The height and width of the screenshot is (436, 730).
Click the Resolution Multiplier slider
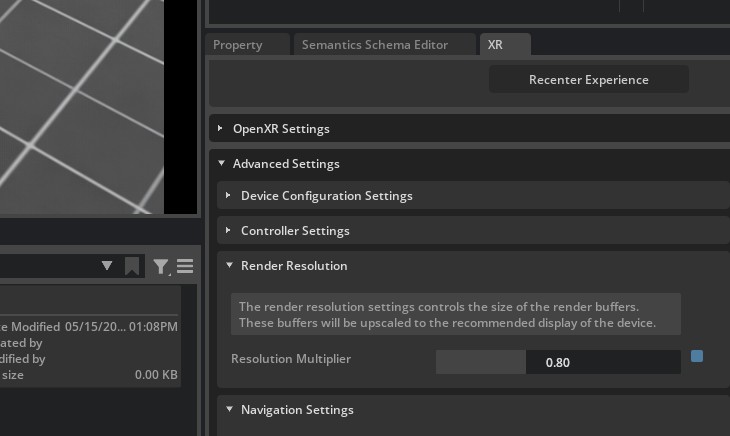click(558, 362)
